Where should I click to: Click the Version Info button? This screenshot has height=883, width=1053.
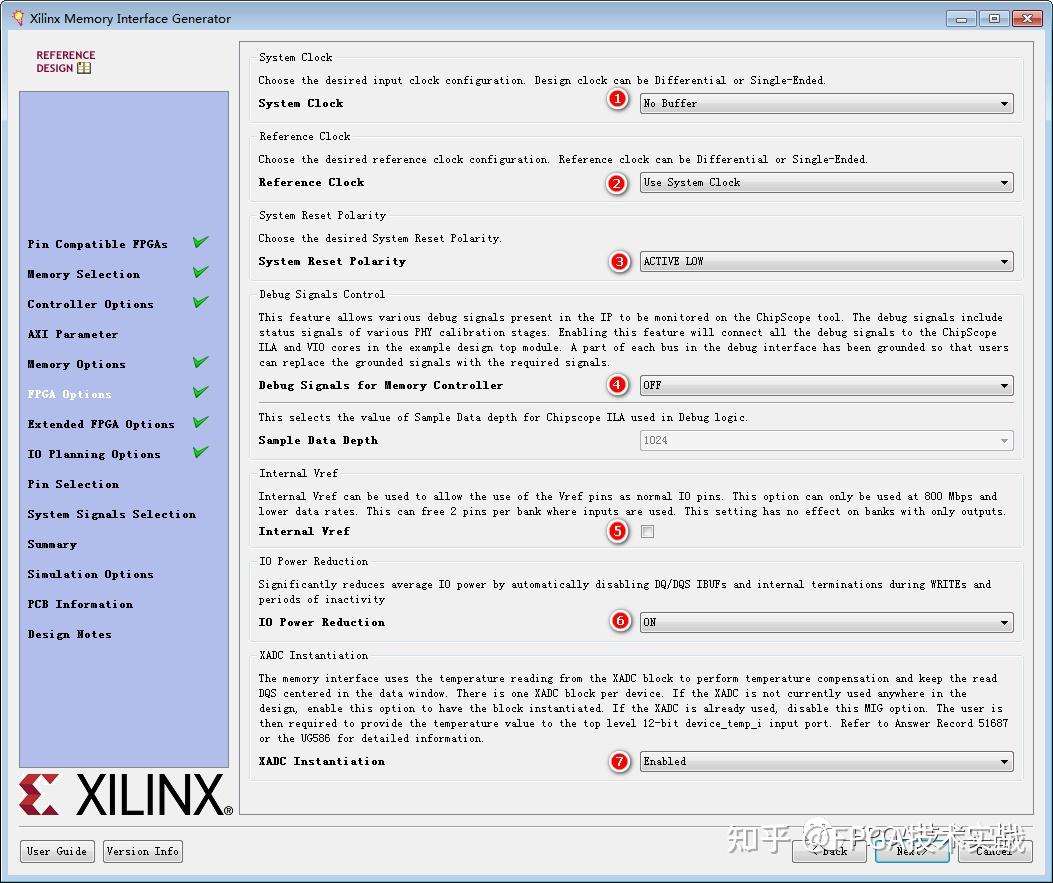tap(142, 851)
